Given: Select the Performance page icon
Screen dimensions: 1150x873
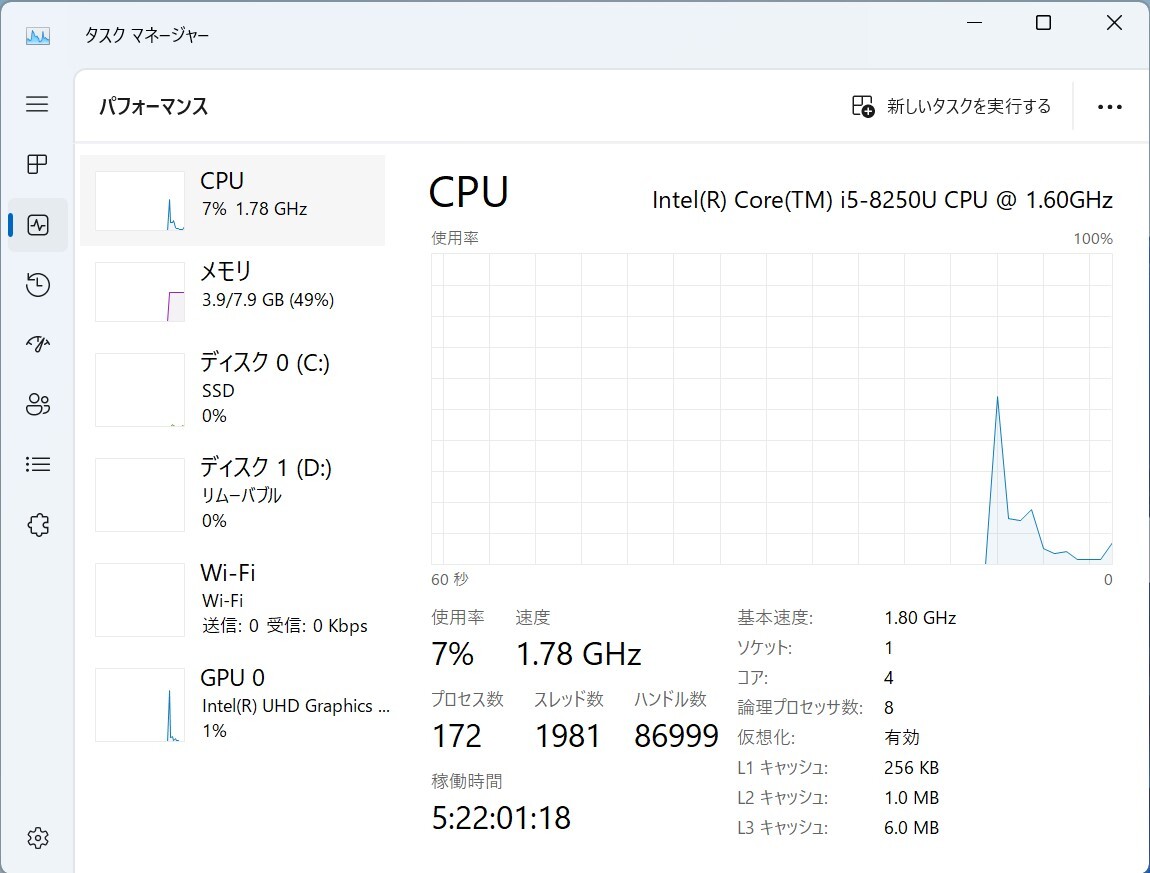Looking at the screenshot, I should pyautogui.click(x=38, y=225).
